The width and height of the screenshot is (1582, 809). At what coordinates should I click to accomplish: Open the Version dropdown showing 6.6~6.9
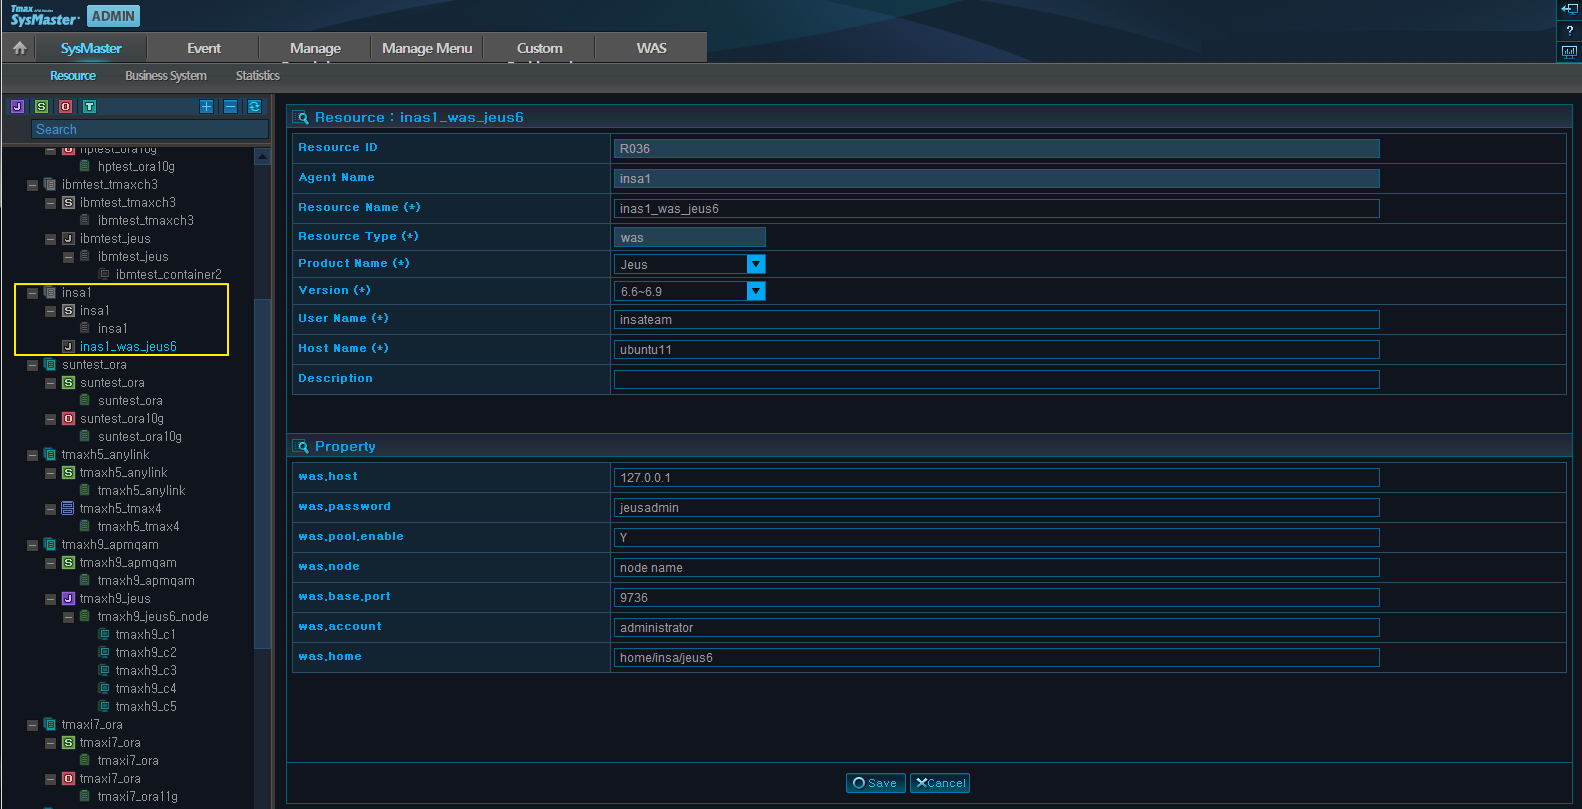(756, 291)
